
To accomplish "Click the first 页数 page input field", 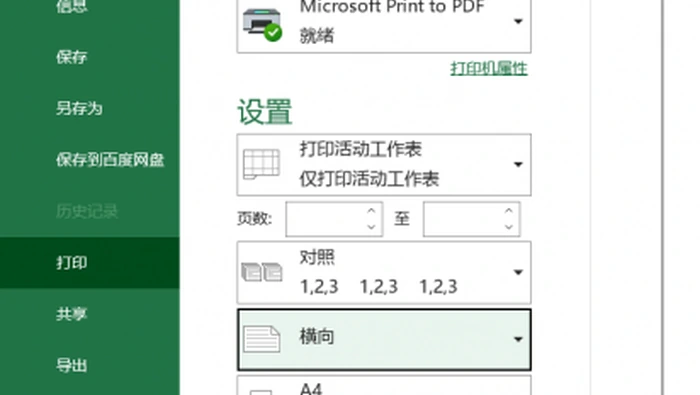I will pyautogui.click(x=334, y=219).
